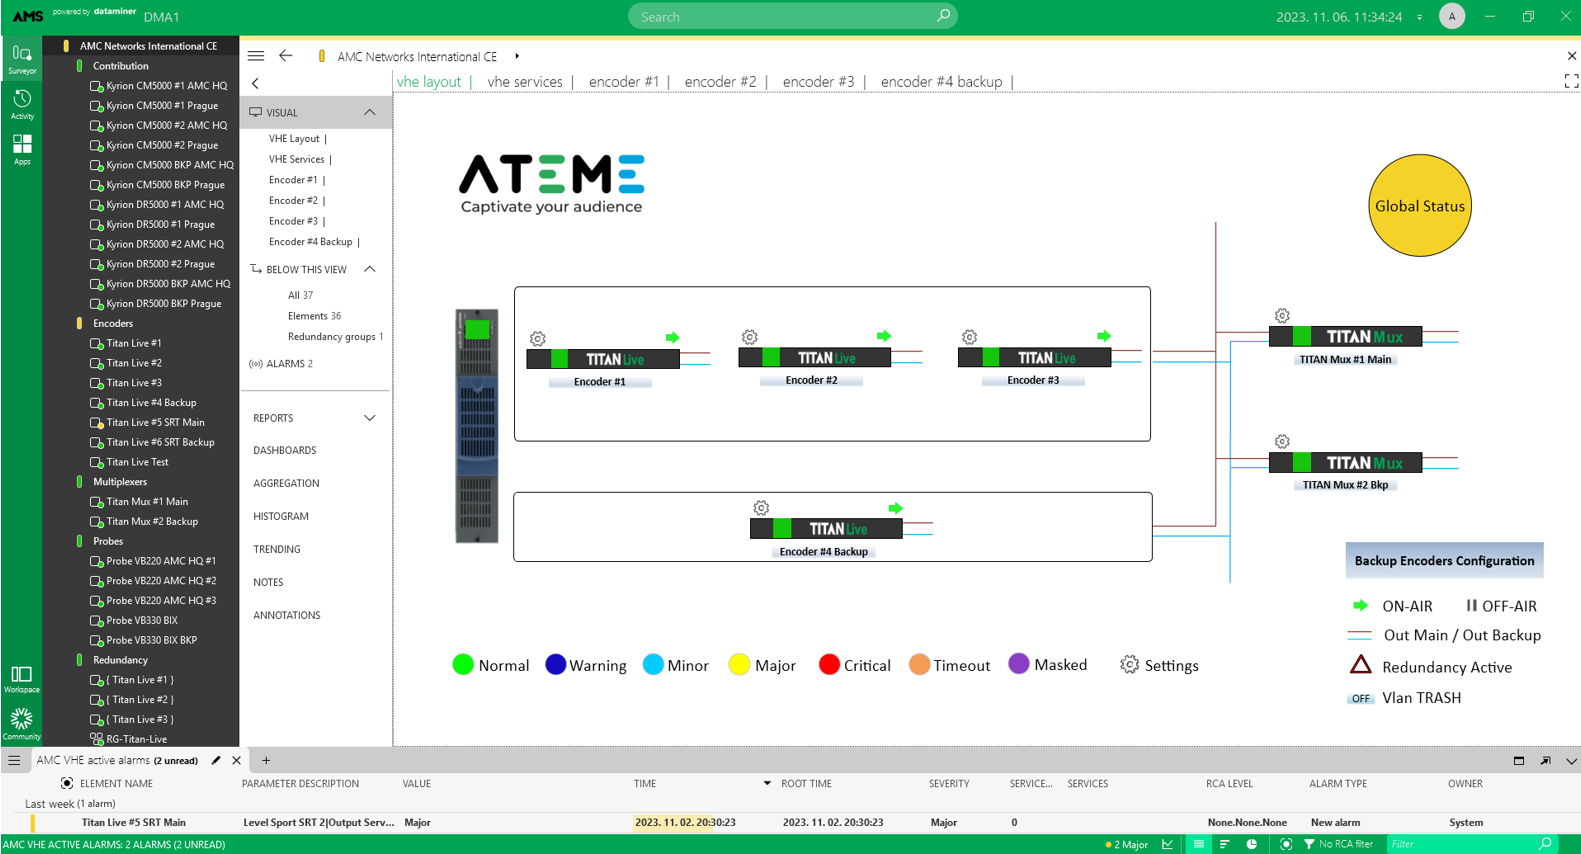Click the green ON-AIR arrow for Encoder #1
The height and width of the screenshot is (854, 1581).
pos(673,338)
